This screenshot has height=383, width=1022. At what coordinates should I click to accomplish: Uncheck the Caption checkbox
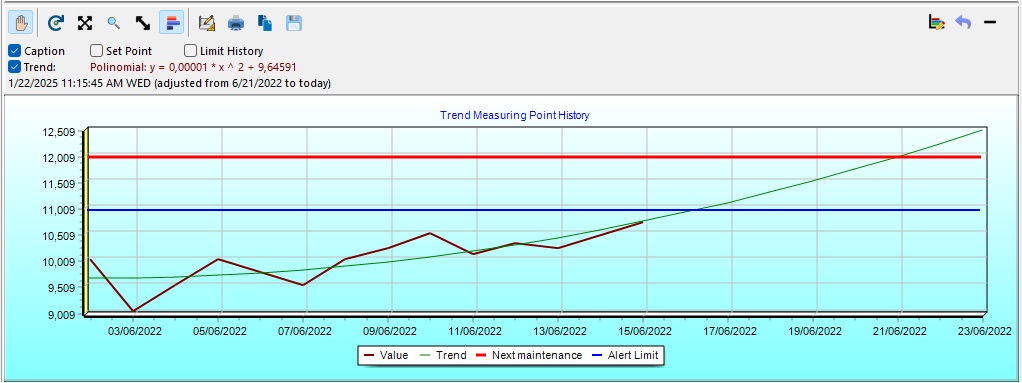coord(15,51)
